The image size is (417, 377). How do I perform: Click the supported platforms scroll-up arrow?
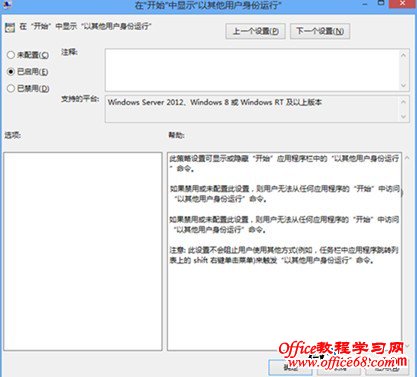point(404,102)
